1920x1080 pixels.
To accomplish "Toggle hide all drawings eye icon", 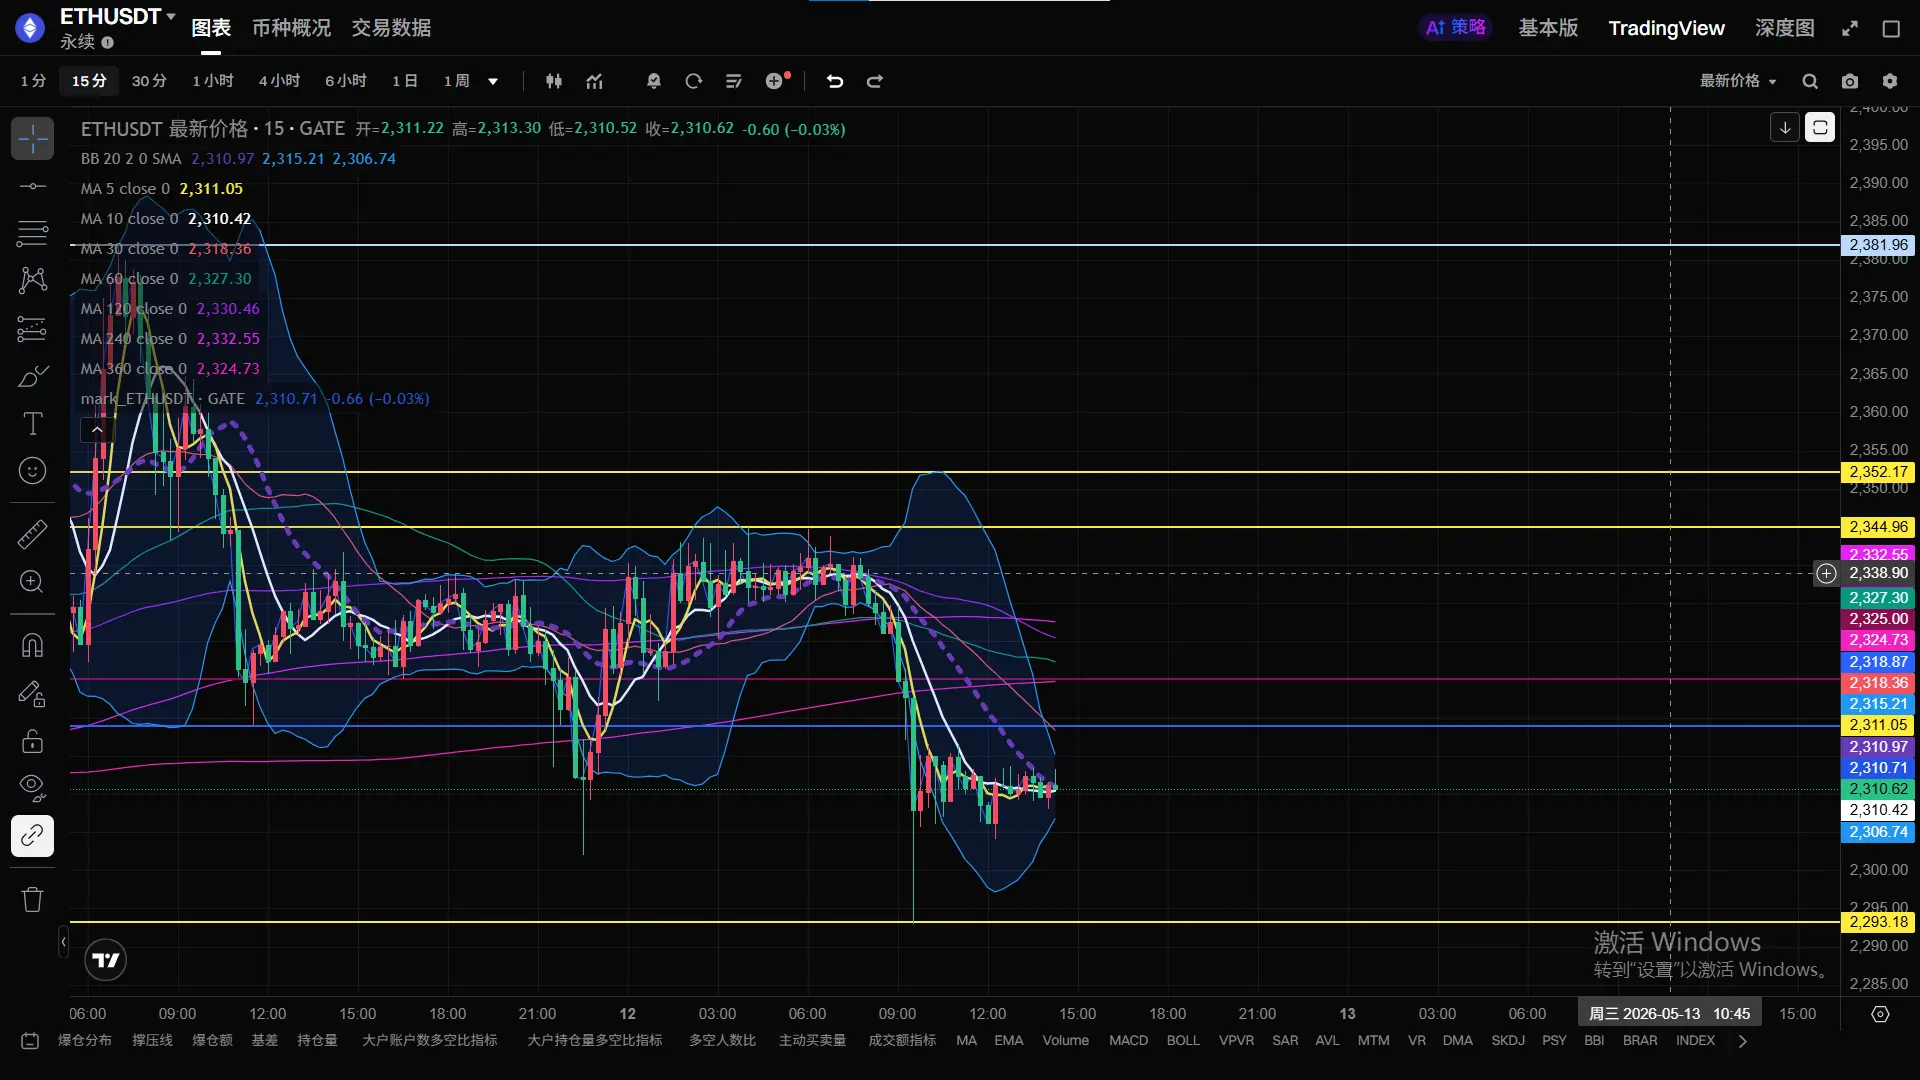I will [x=32, y=788].
